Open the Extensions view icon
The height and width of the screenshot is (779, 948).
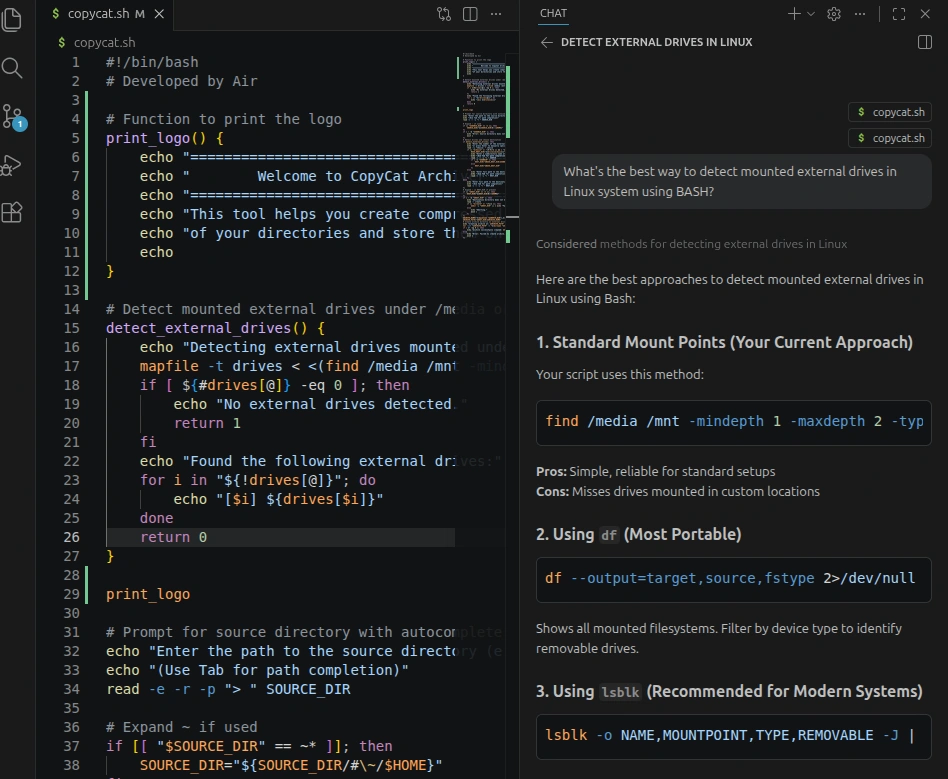click(12, 212)
